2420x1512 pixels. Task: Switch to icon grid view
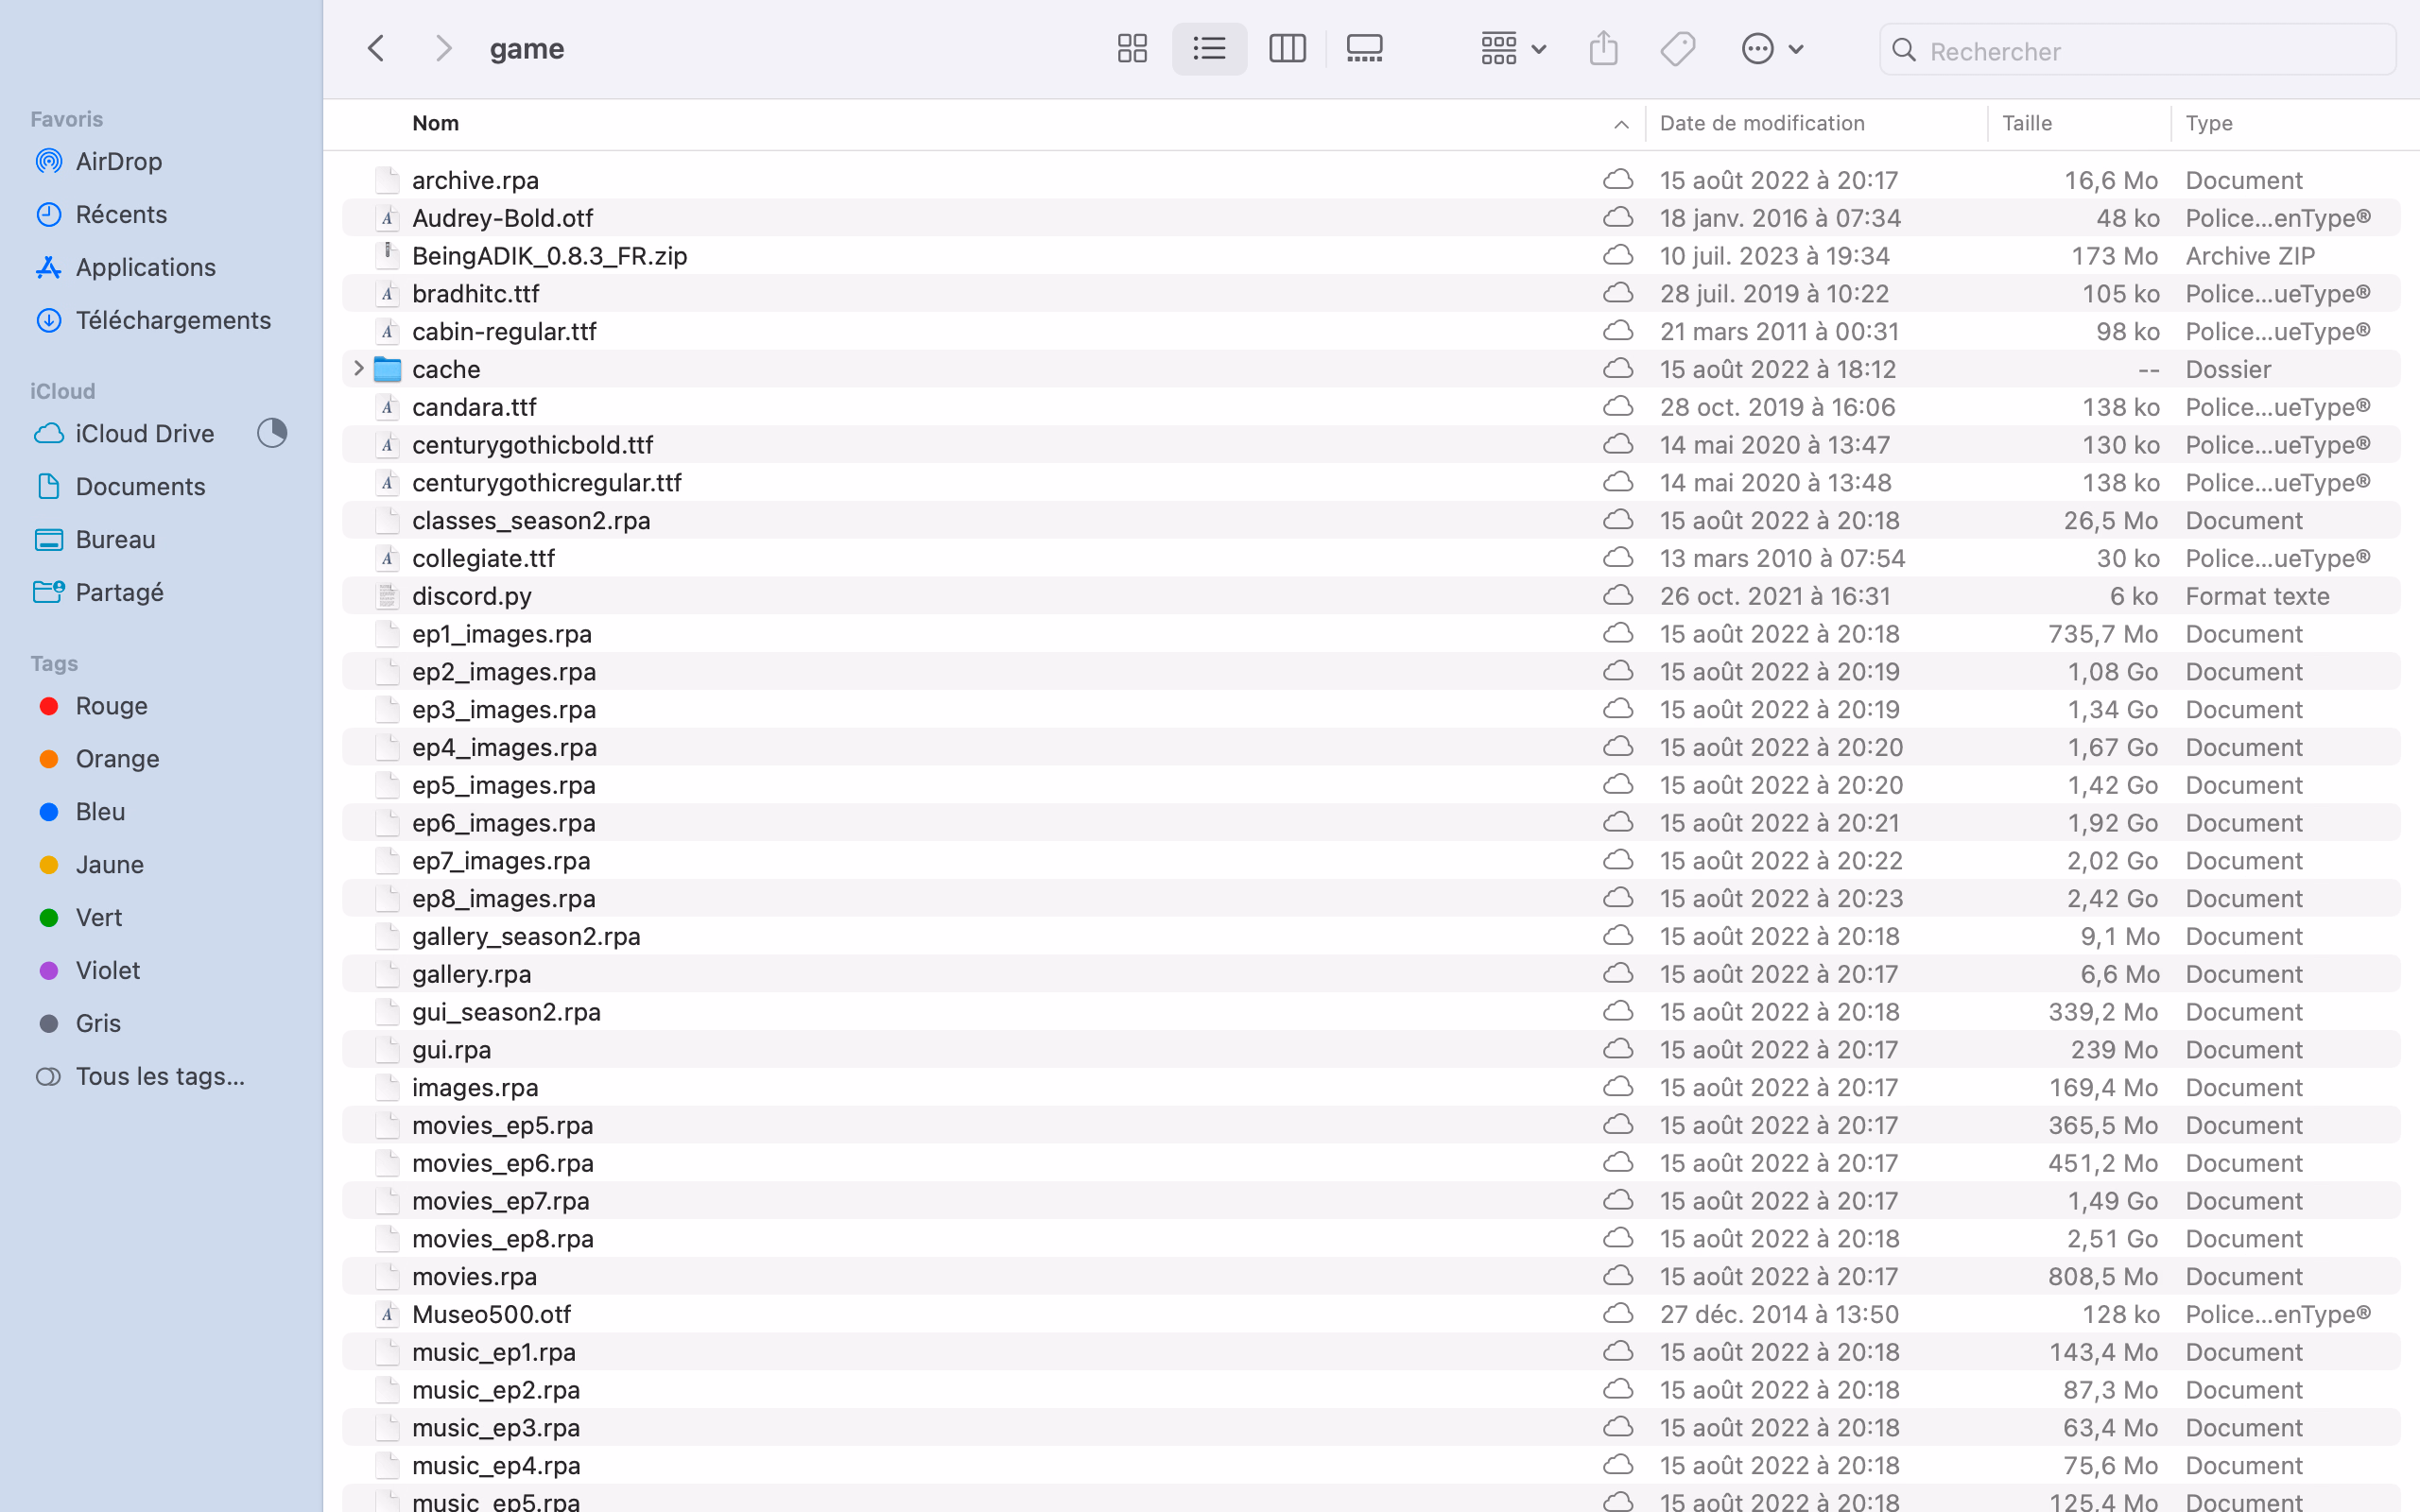pos(1132,49)
